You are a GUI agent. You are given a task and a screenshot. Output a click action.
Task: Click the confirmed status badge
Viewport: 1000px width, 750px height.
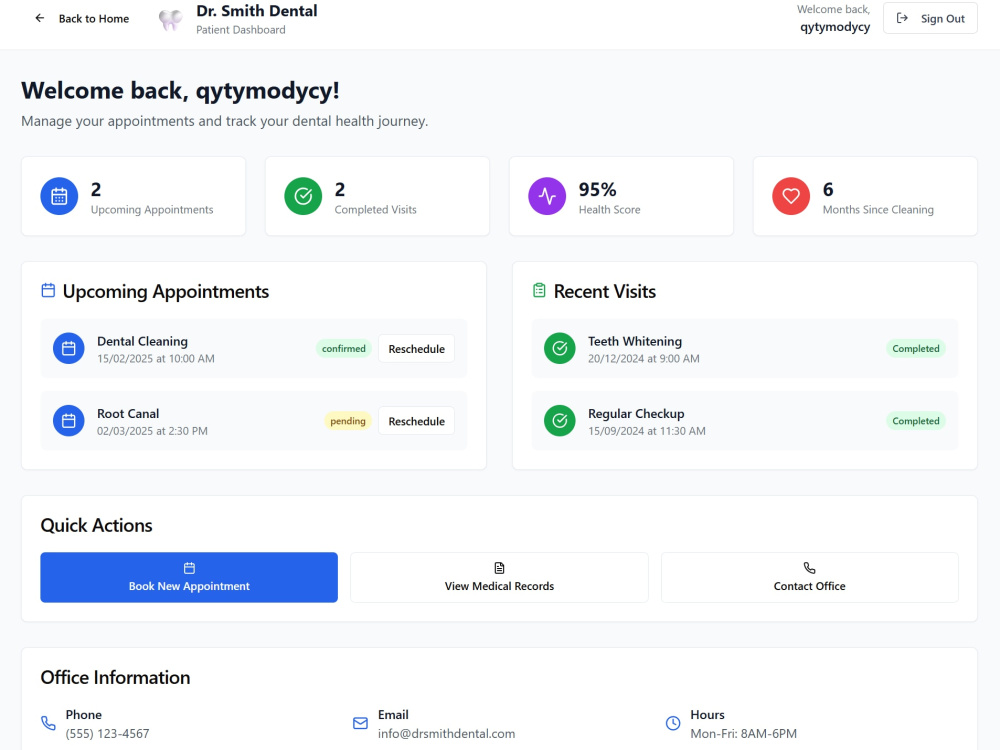(x=344, y=349)
